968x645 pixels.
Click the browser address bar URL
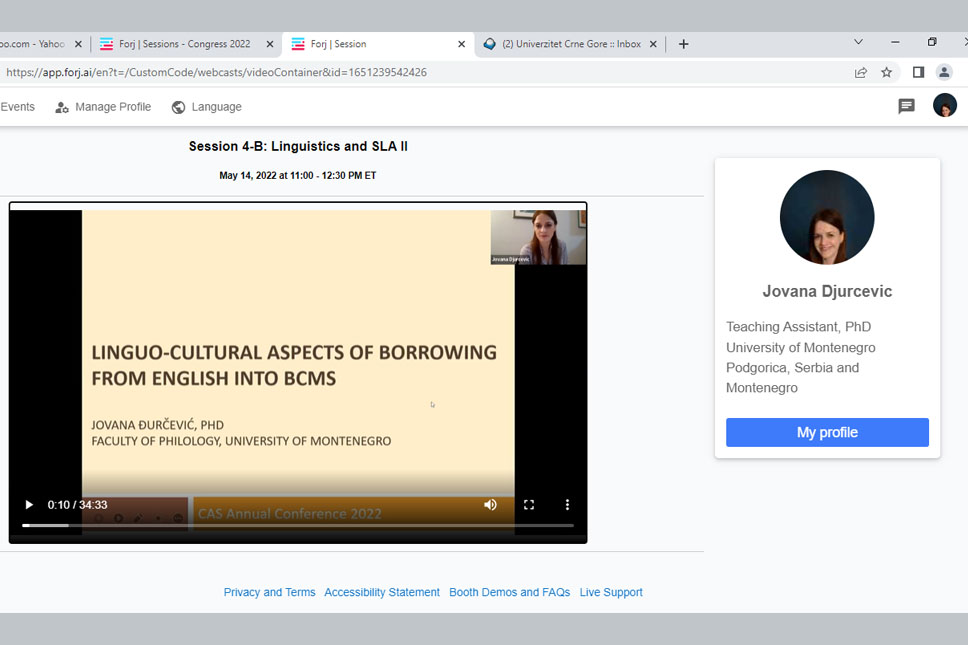click(217, 72)
